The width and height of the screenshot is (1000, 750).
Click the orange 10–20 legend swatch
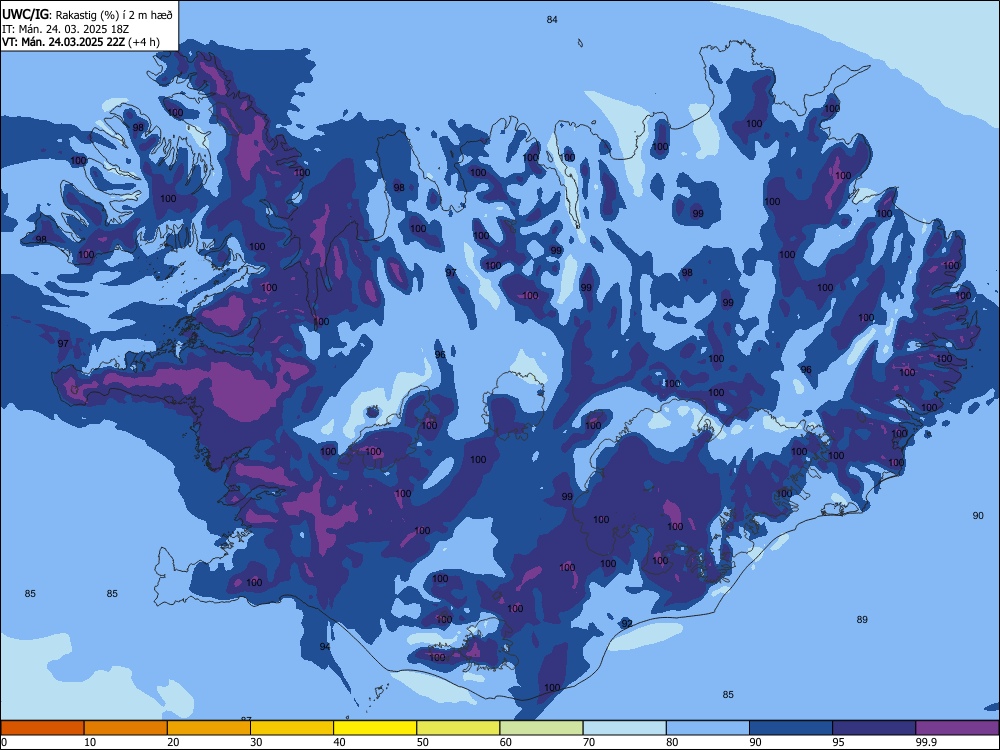pyautogui.click(x=126, y=728)
